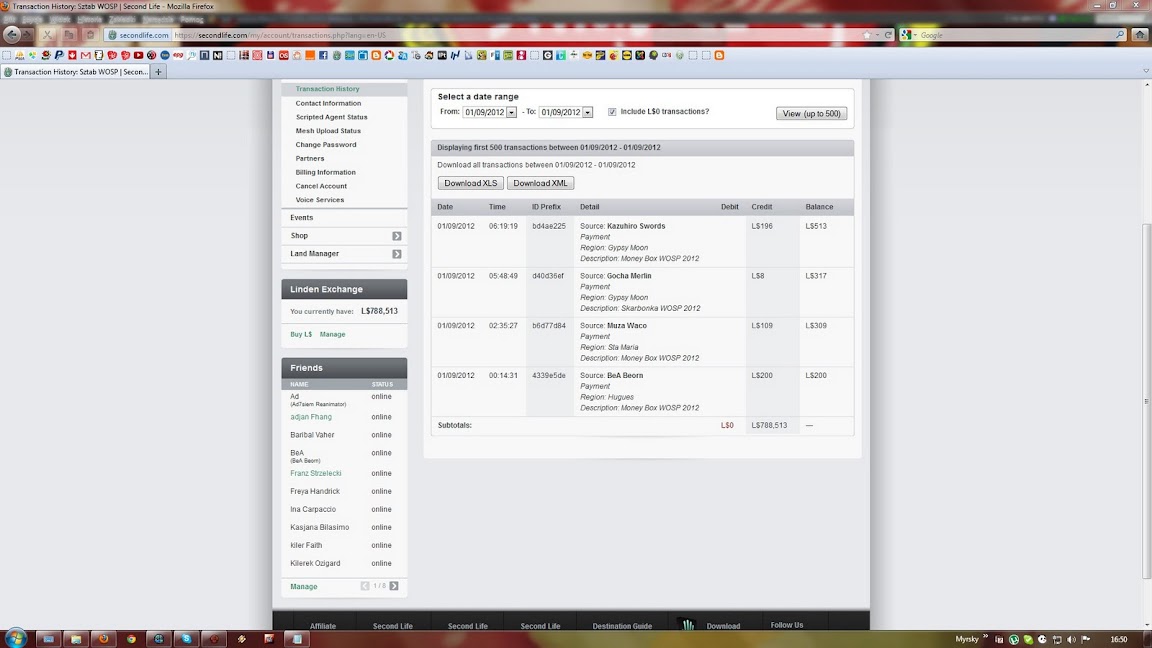Image resolution: width=1152 pixels, height=648 pixels.
Task: Open Change Password in sidebar
Action: point(326,145)
